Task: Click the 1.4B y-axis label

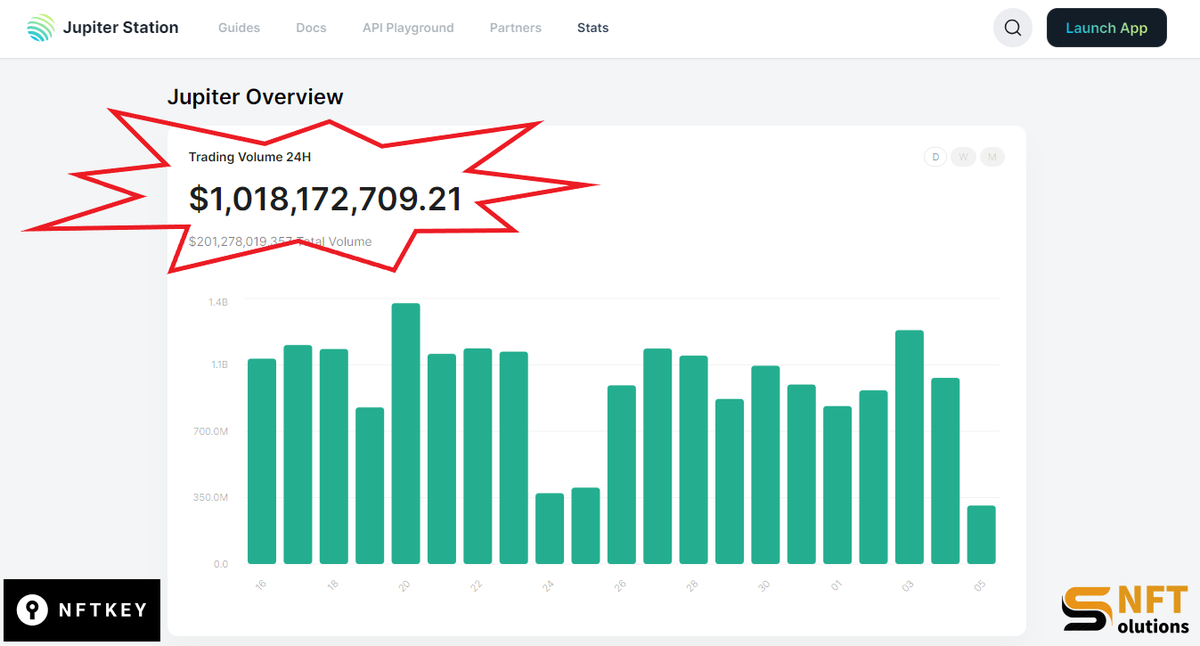Action: click(218, 302)
